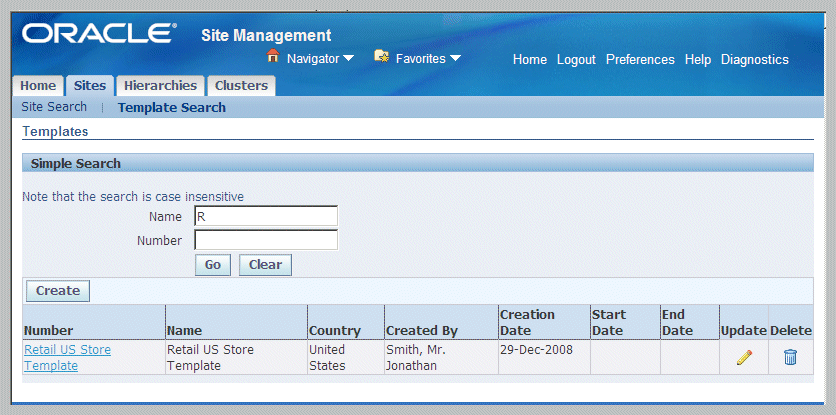Click the Site Management title
This screenshot has height=415, width=836.
pyautogui.click(x=266, y=36)
